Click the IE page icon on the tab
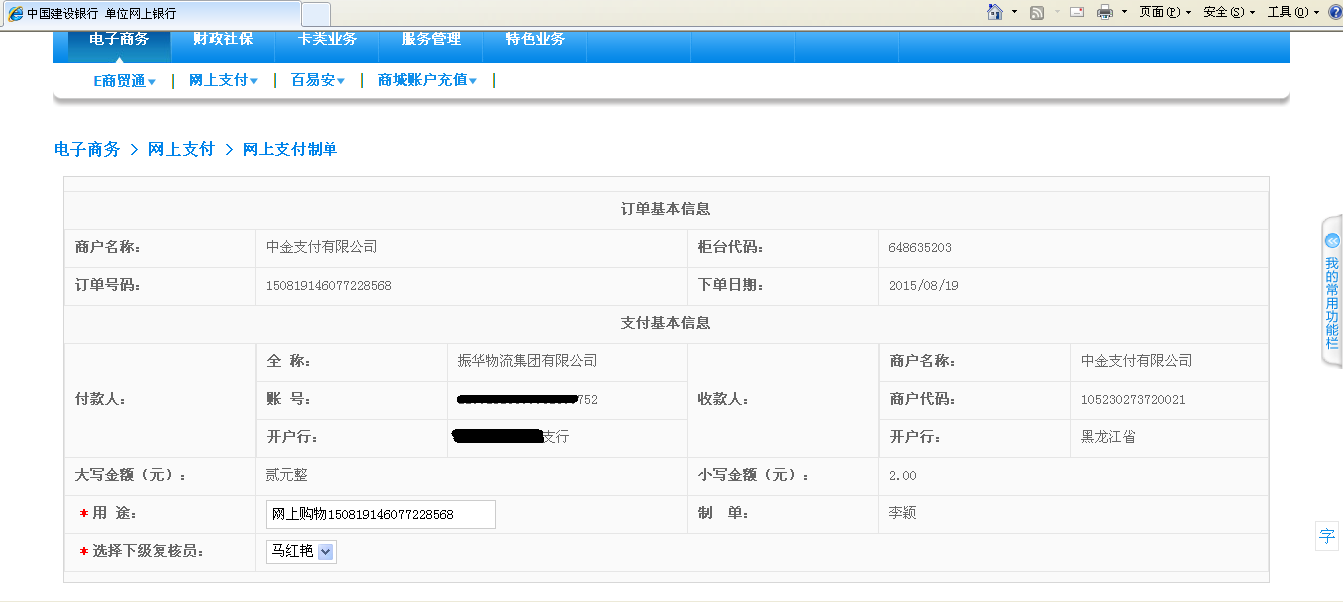Viewport: 1343px width, 603px height. tap(15, 14)
